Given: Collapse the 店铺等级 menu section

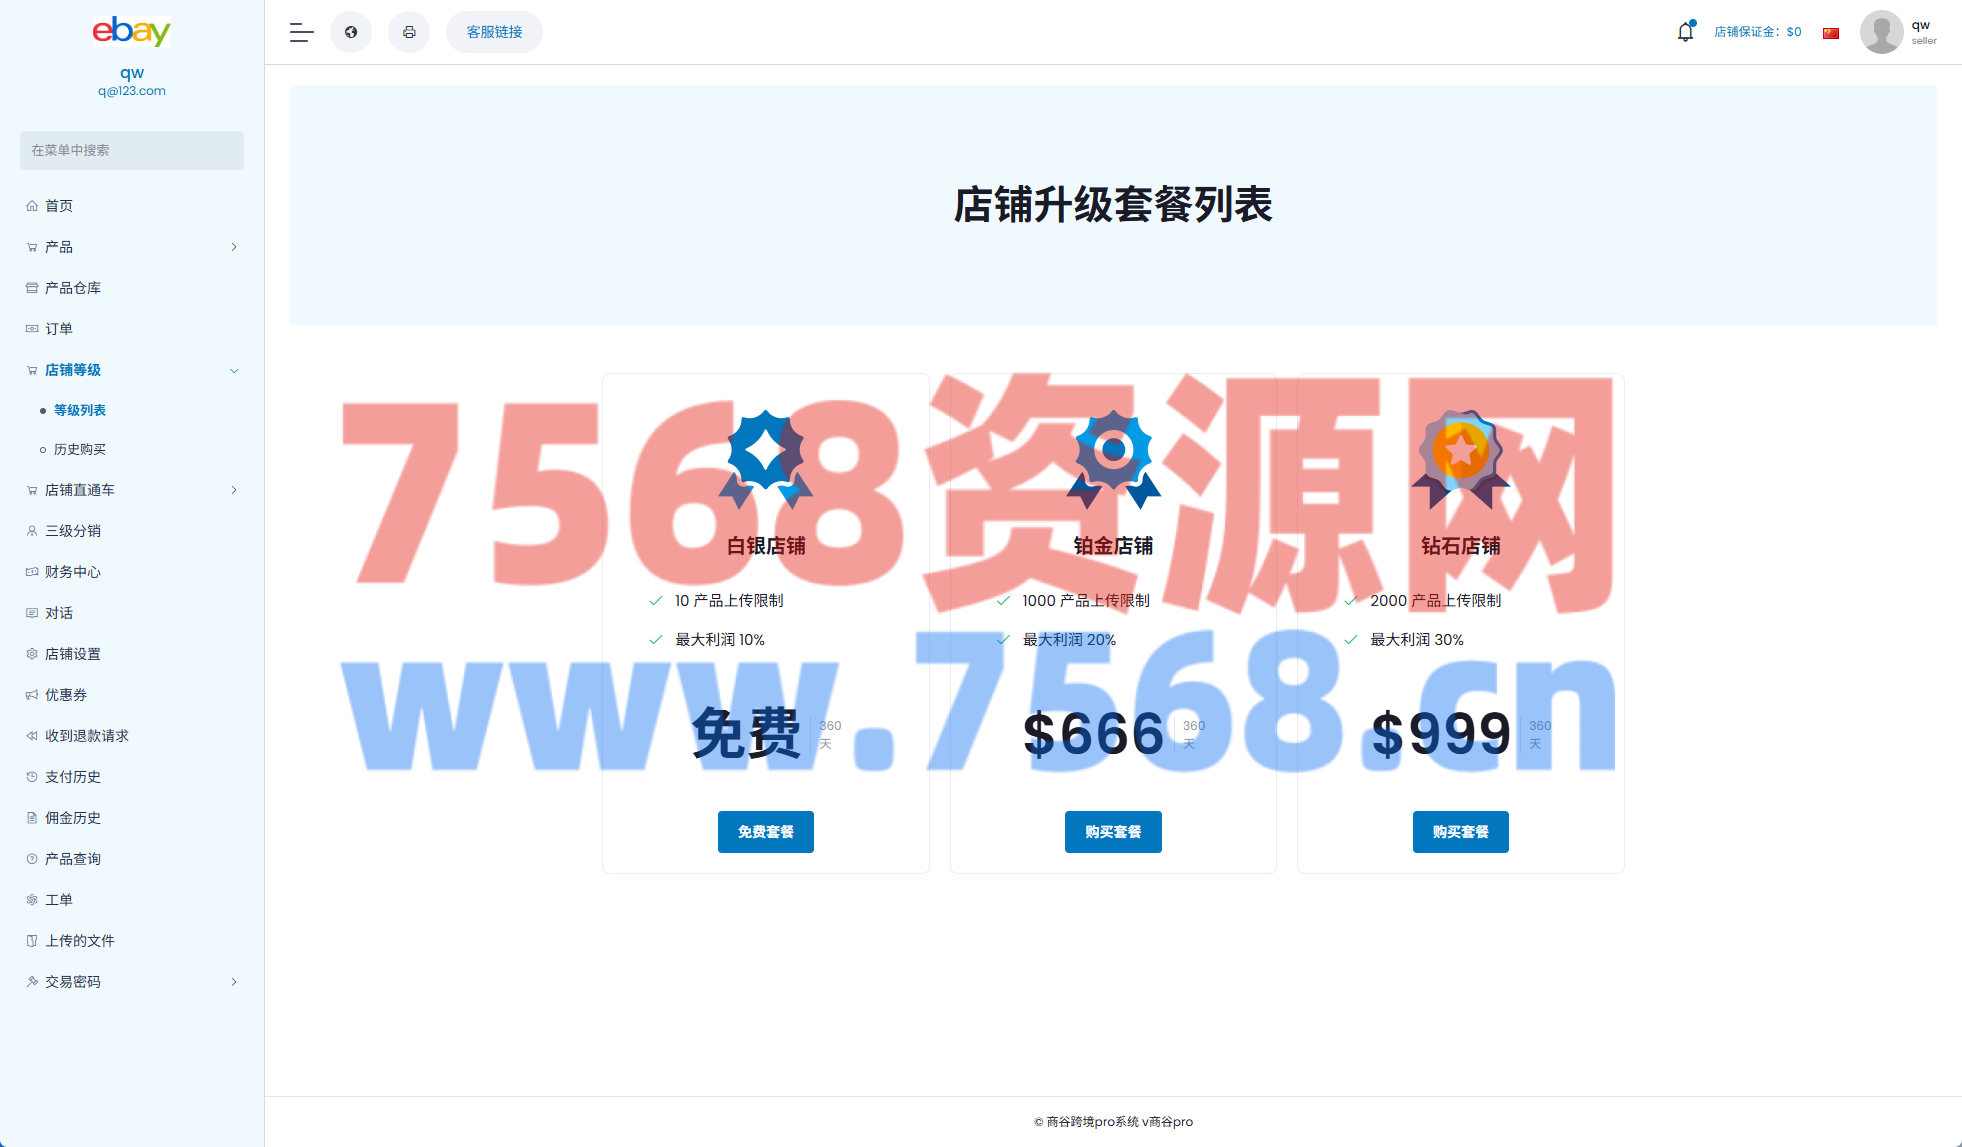Looking at the screenshot, I should [x=234, y=370].
